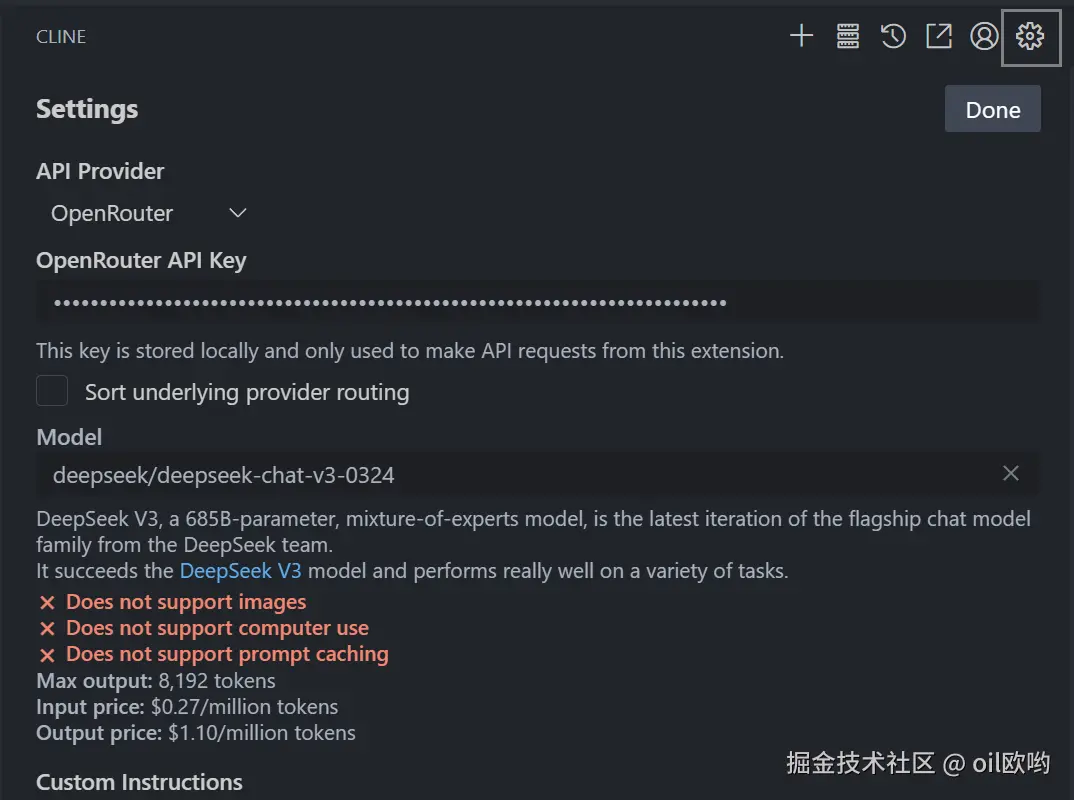Viewport: 1074px width, 800px height.
Task: Click the Settings heading
Action: pyautogui.click(x=87, y=109)
